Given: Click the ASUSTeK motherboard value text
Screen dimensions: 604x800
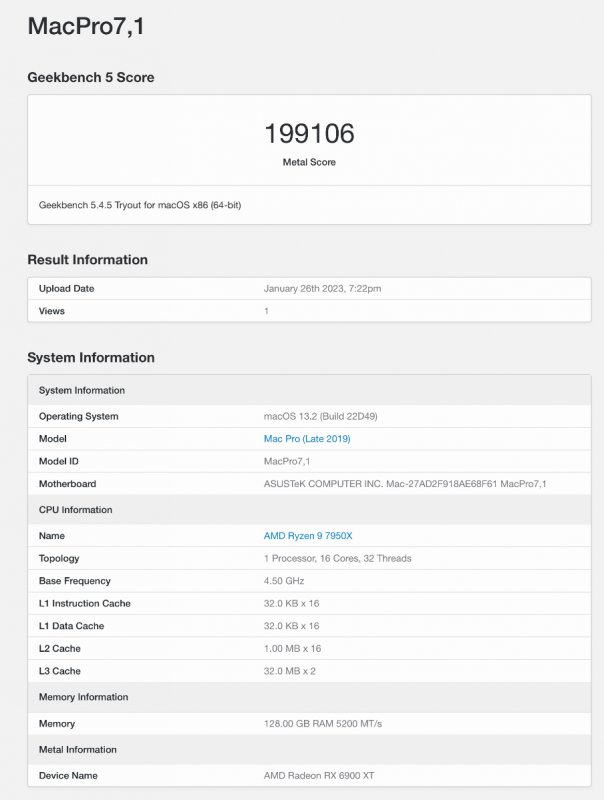Looking at the screenshot, I should pos(405,484).
